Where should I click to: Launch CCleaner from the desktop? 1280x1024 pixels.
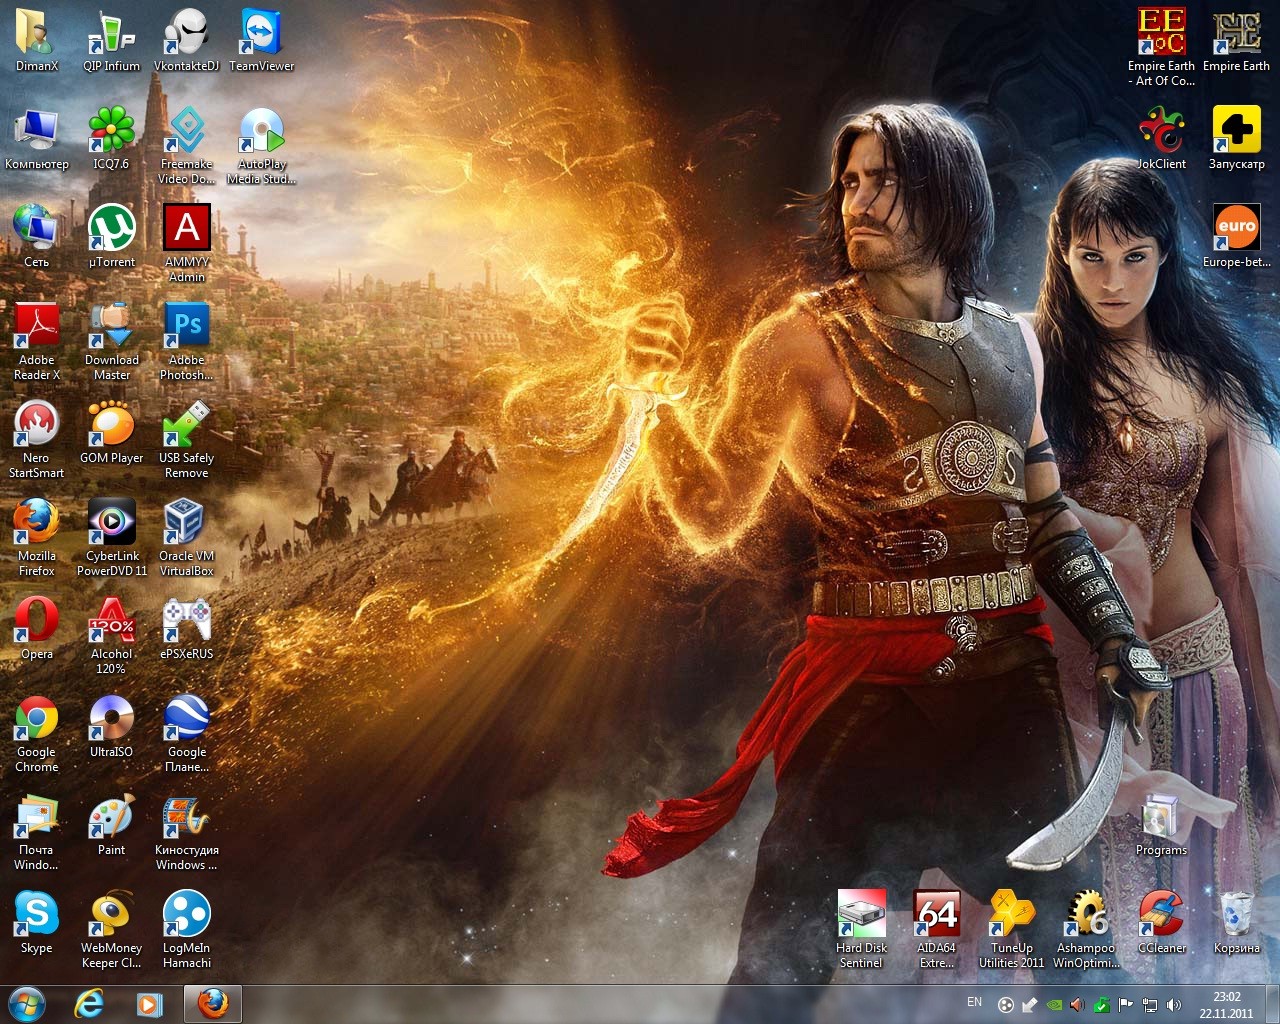coord(1161,922)
